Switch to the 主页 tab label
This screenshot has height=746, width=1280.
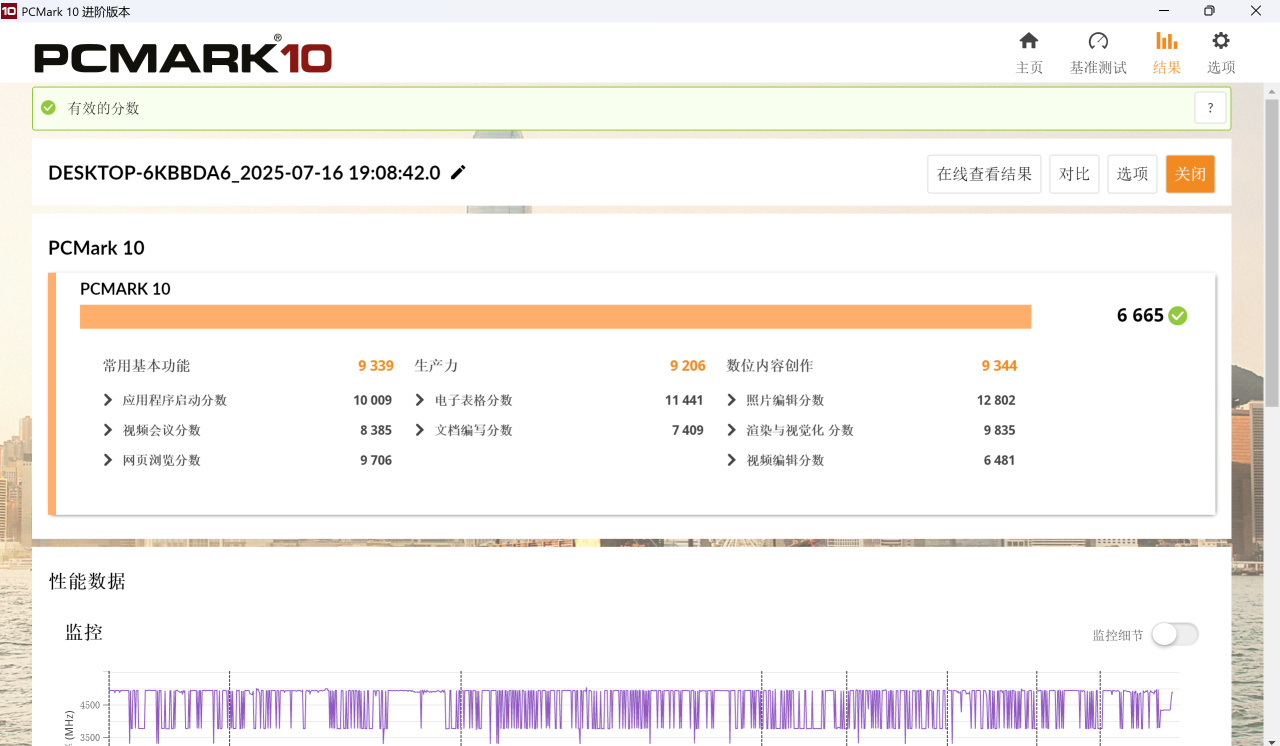1029,68
